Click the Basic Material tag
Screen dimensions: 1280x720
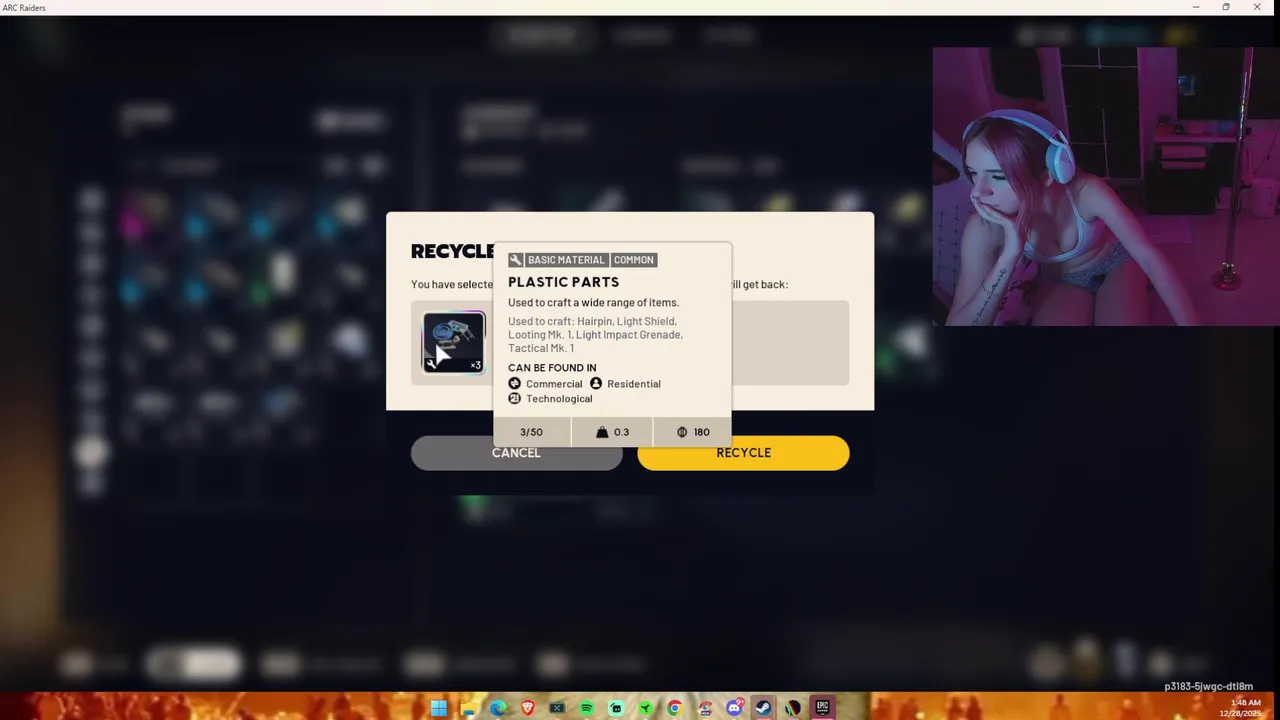click(566, 260)
